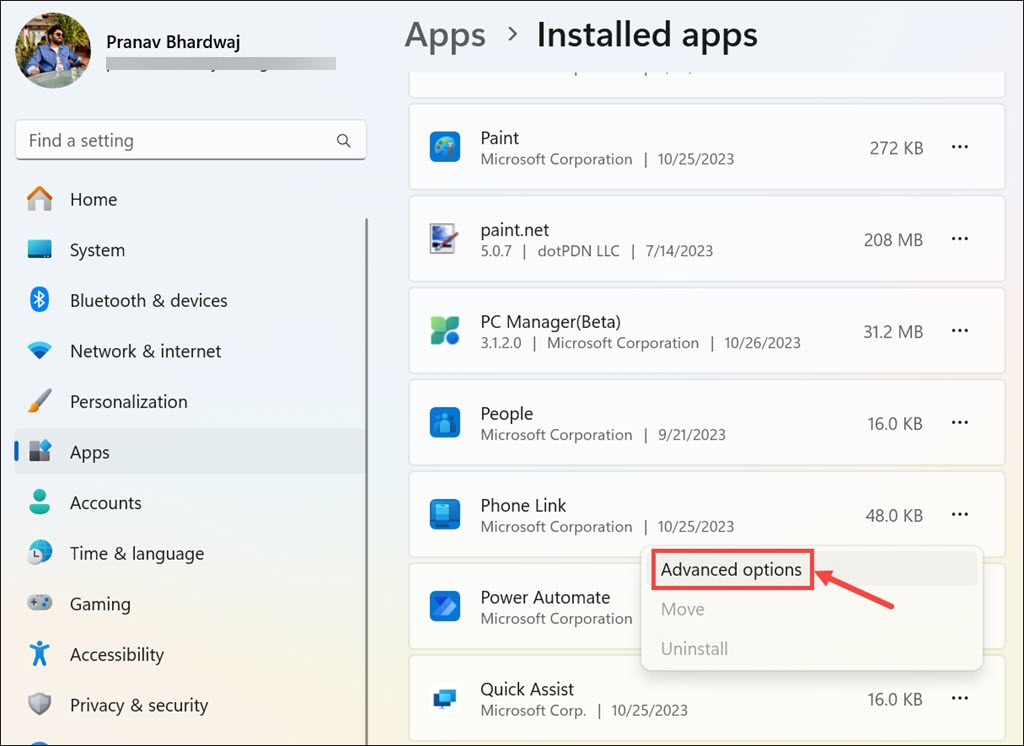This screenshot has height=746, width=1024.
Task: Click the paint.net app icon
Action: click(x=444, y=239)
